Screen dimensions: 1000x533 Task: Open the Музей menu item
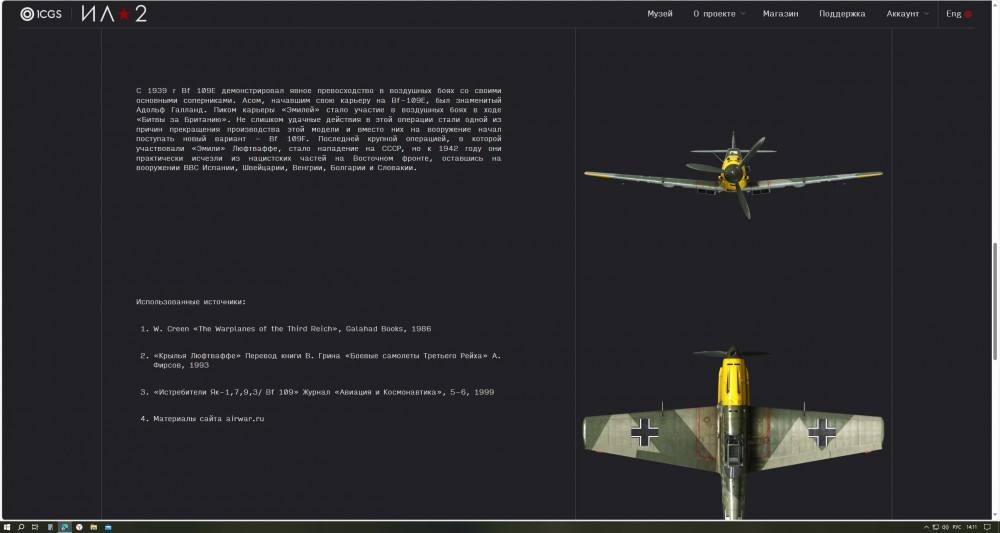pos(659,13)
